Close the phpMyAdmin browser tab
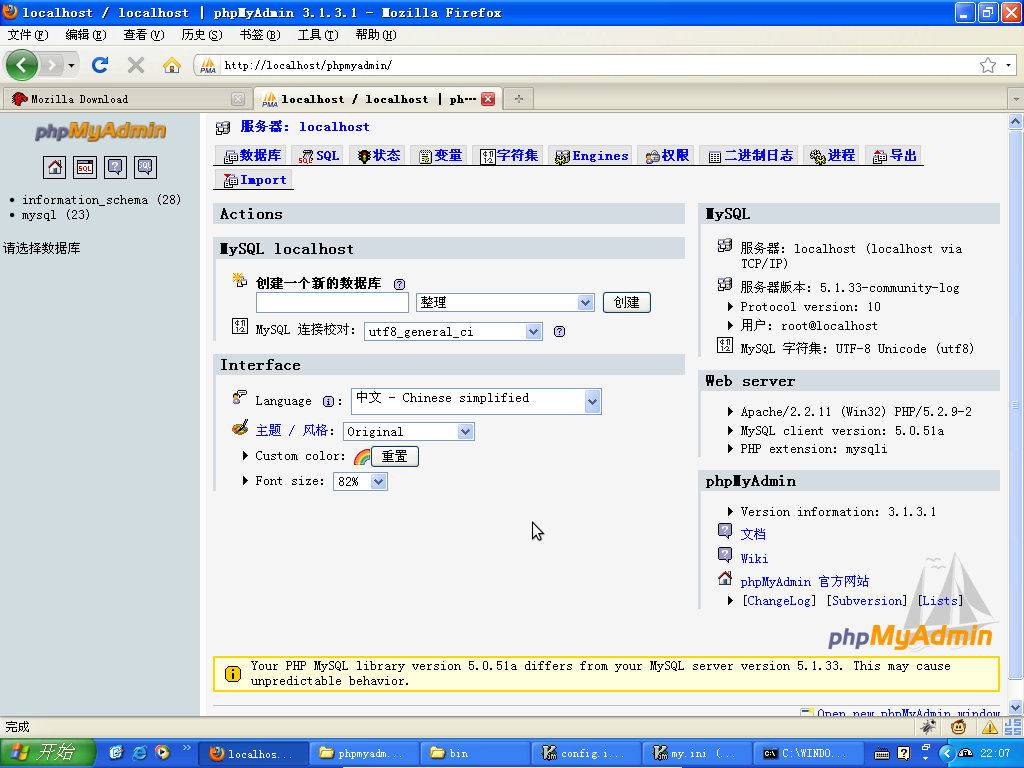 (488, 99)
